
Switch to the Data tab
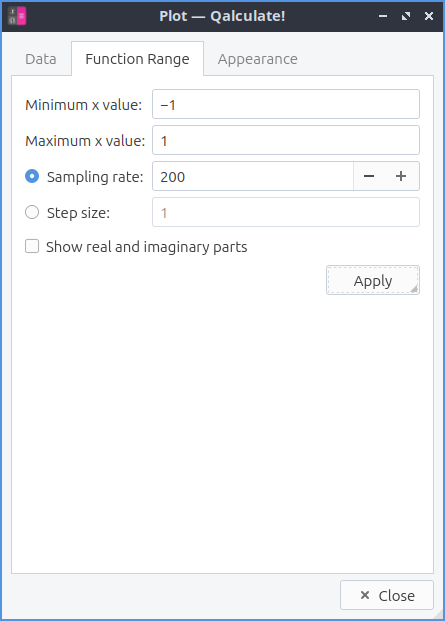(41, 59)
